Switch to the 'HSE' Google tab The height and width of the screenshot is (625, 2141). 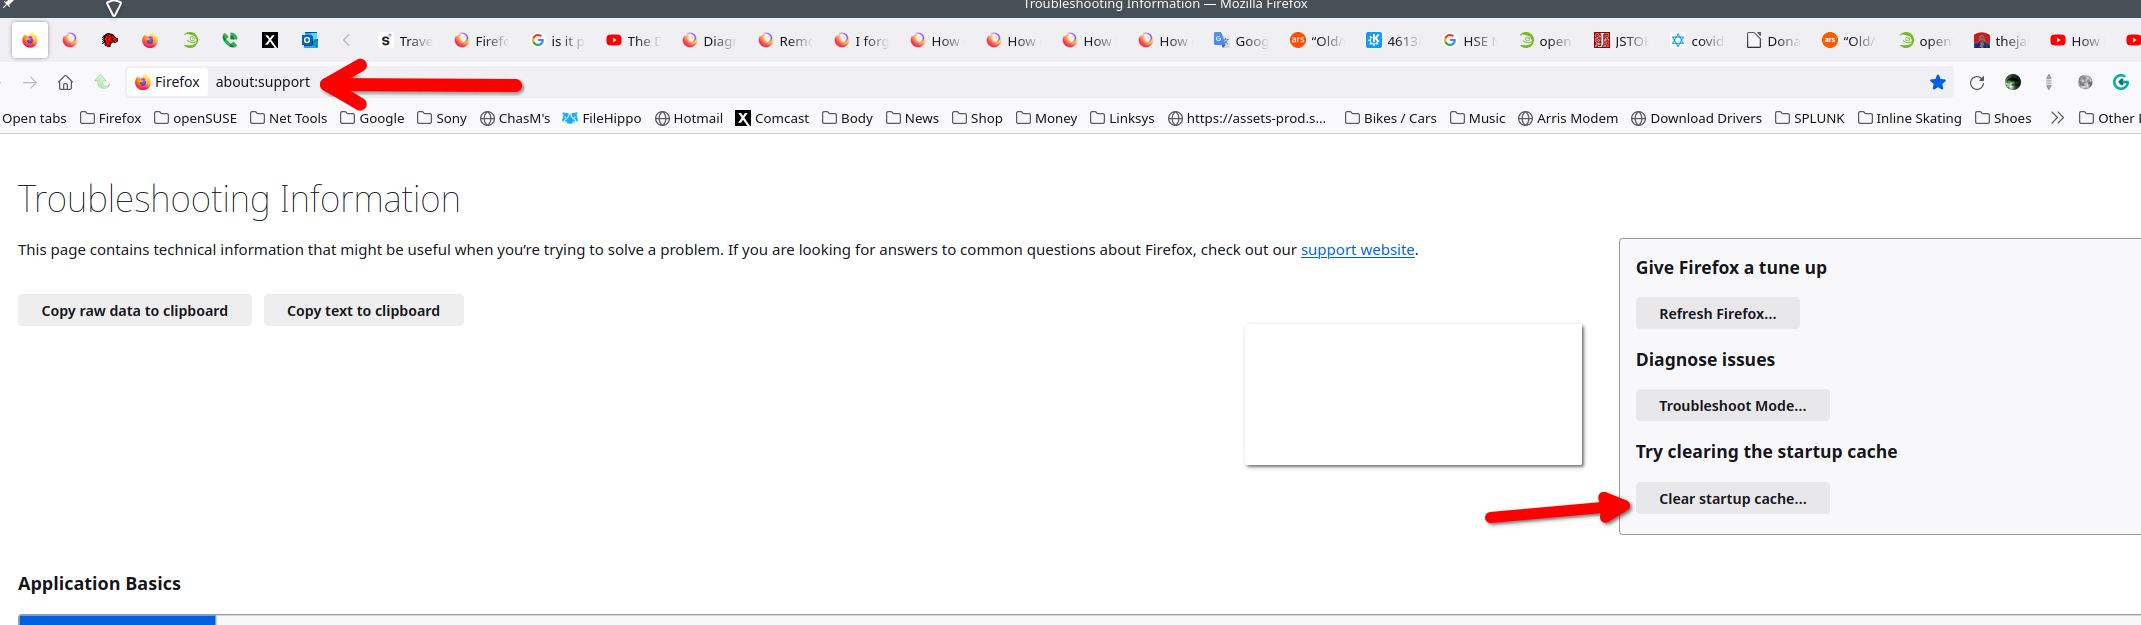pos(1470,41)
